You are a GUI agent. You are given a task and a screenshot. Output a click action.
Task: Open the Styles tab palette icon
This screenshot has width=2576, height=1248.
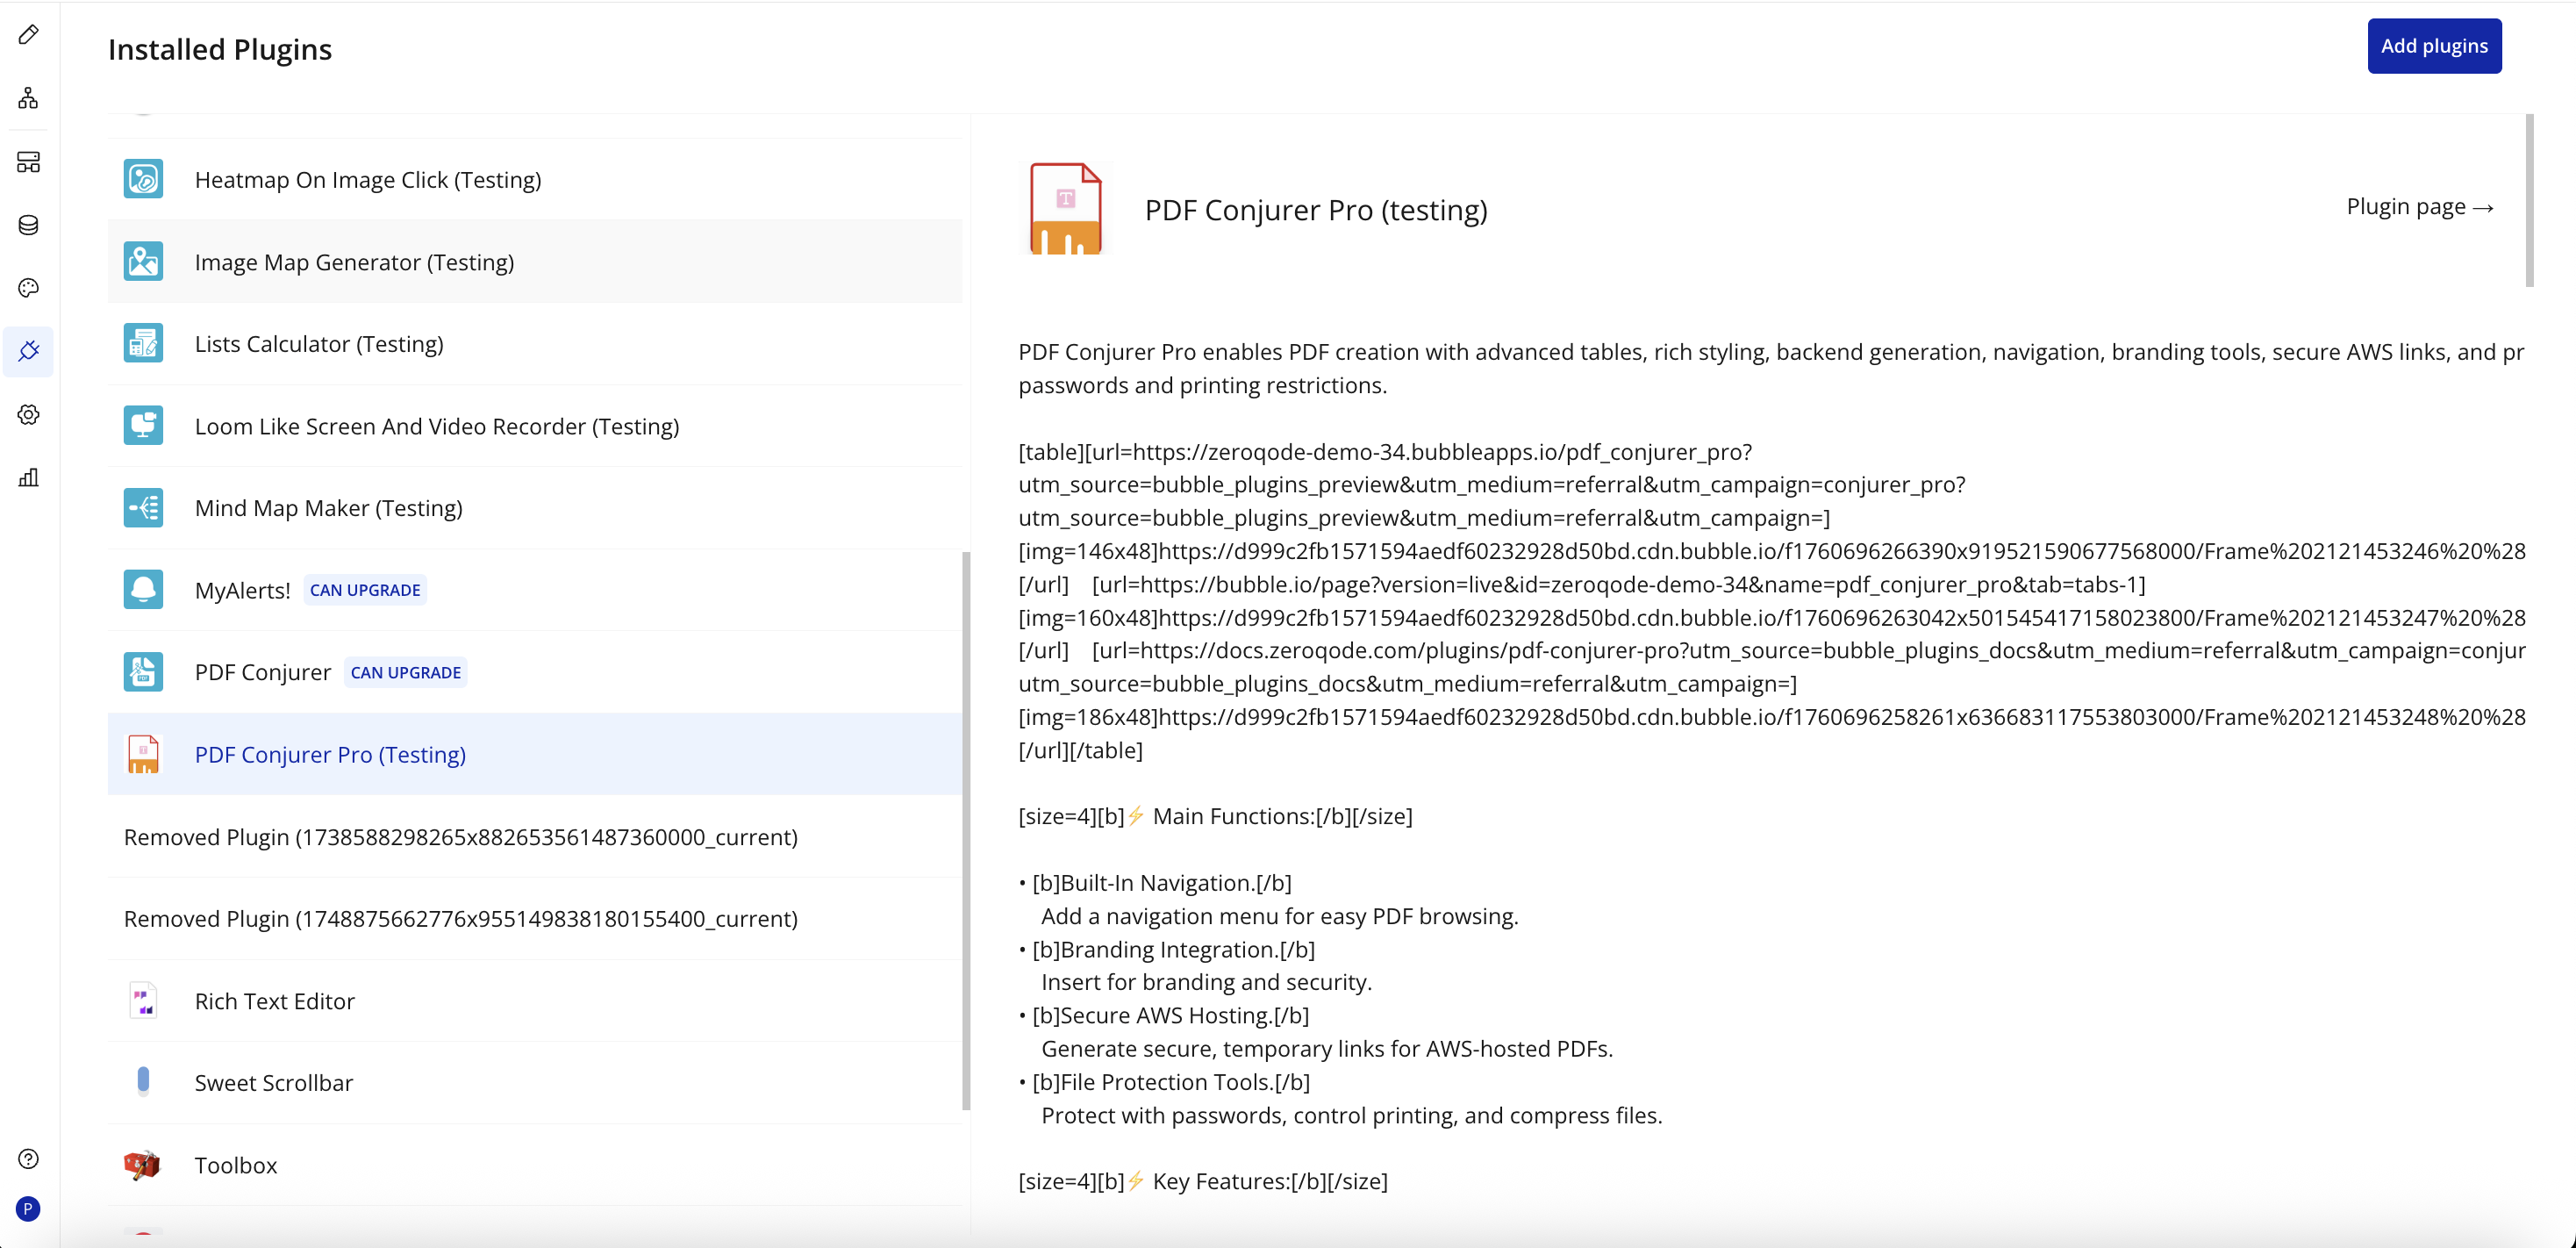[x=28, y=288]
